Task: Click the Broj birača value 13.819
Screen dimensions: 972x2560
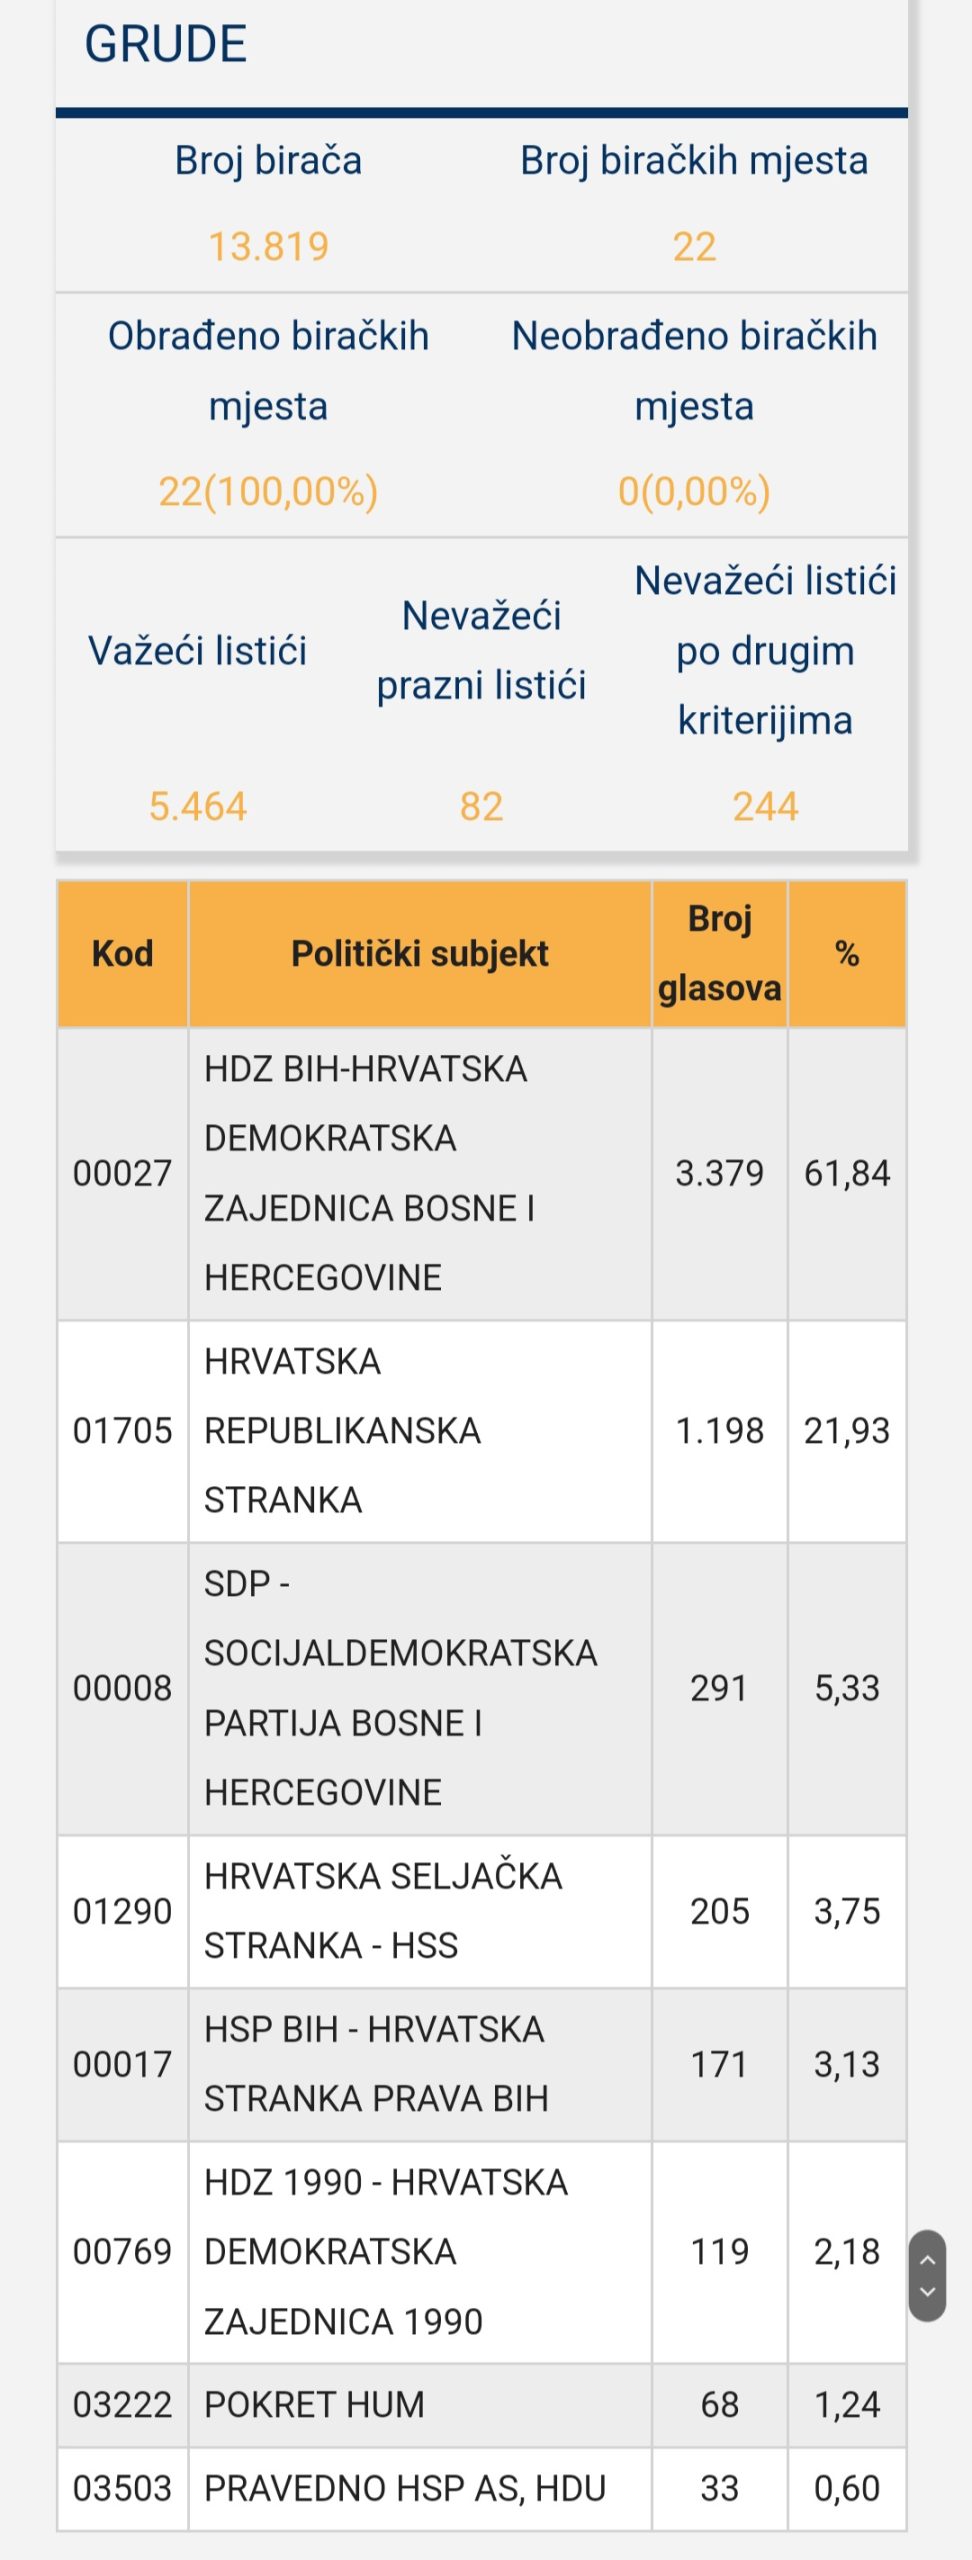Action: coord(268,247)
